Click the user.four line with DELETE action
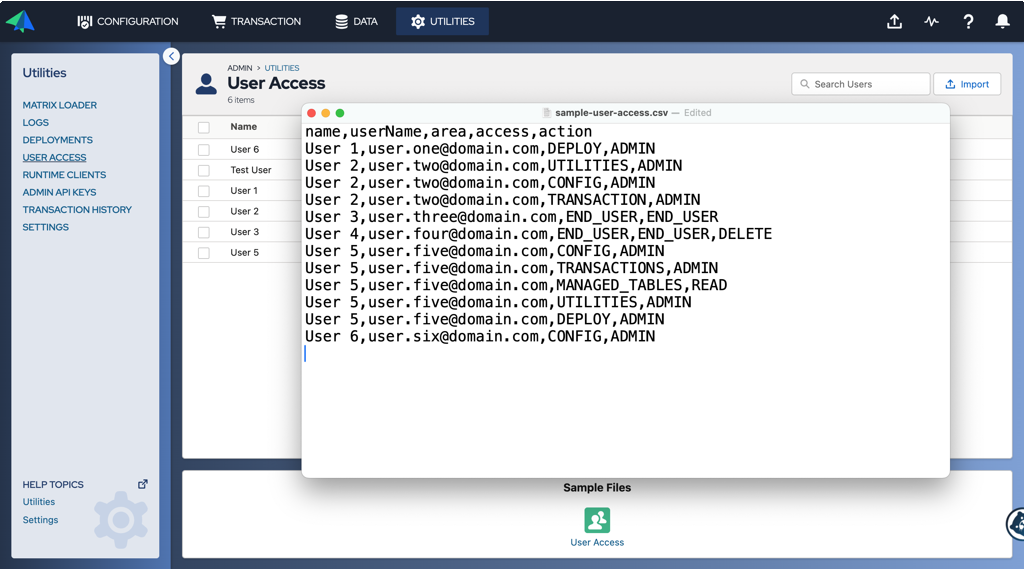The width and height of the screenshot is (1024, 569). click(x=538, y=234)
